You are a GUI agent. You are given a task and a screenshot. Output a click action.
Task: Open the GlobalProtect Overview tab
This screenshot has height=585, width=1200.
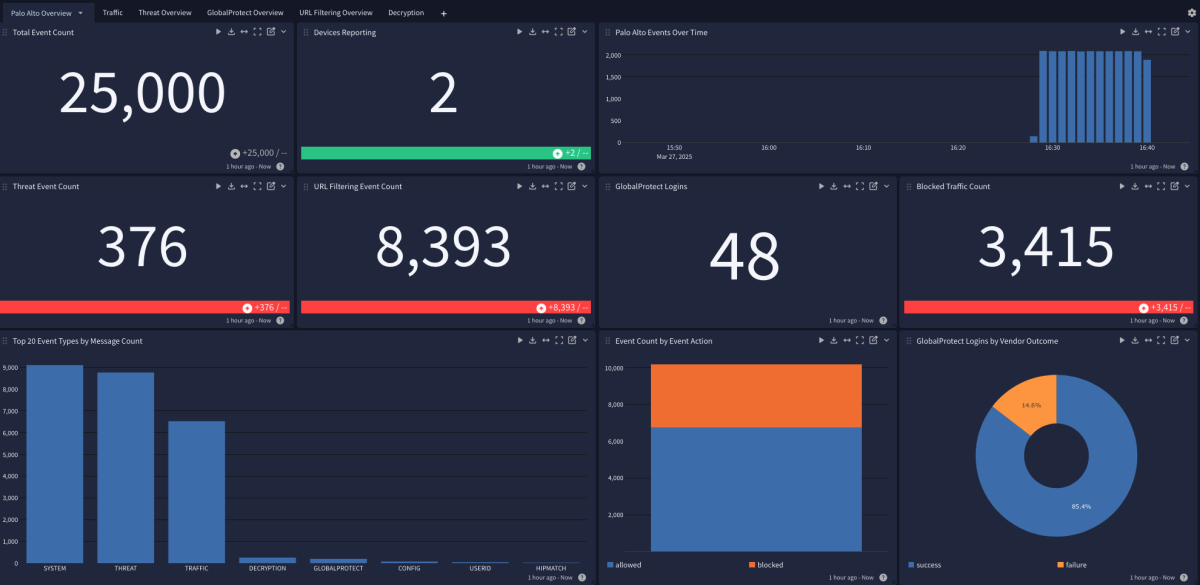tap(245, 13)
